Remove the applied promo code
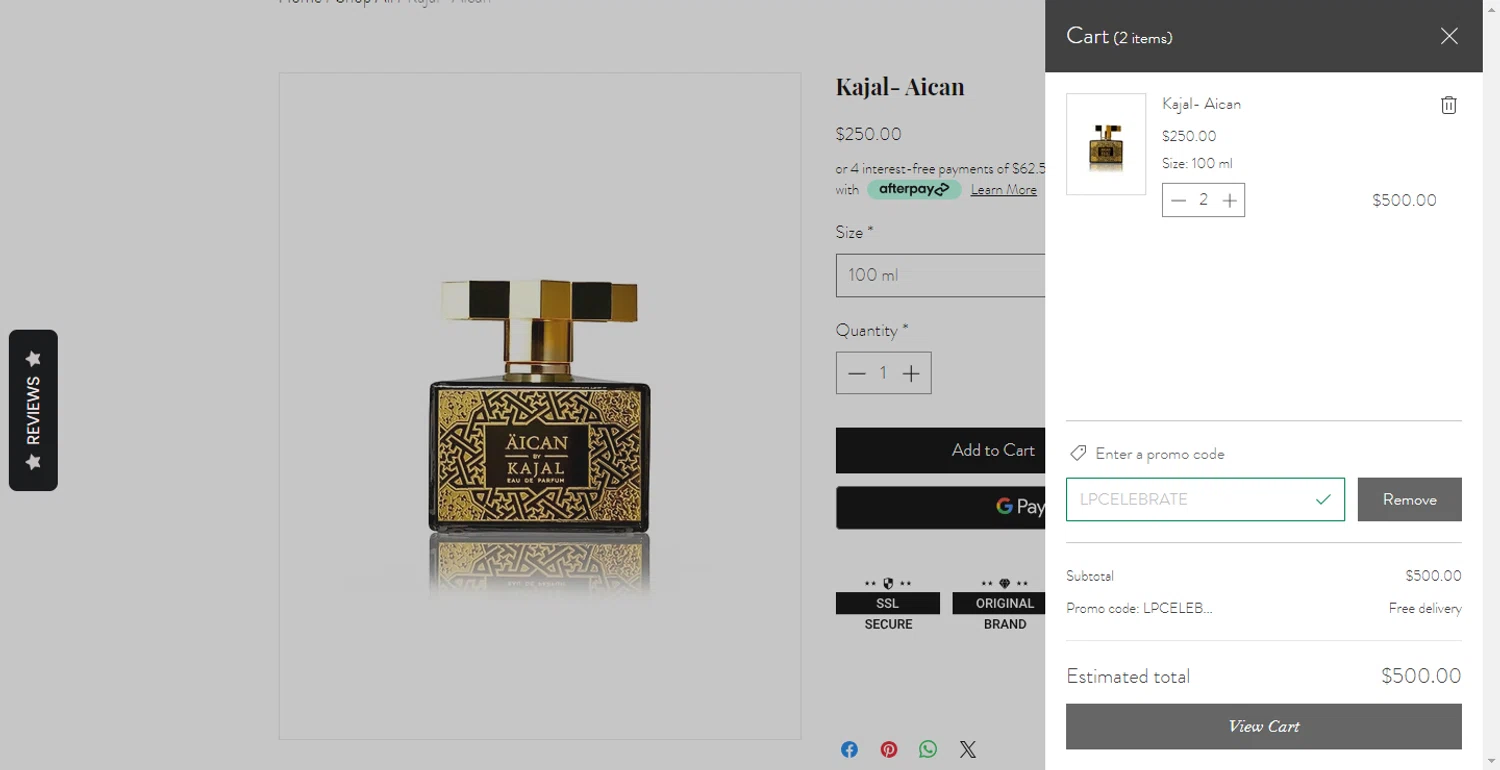This screenshot has width=1500, height=770. coord(1409,500)
